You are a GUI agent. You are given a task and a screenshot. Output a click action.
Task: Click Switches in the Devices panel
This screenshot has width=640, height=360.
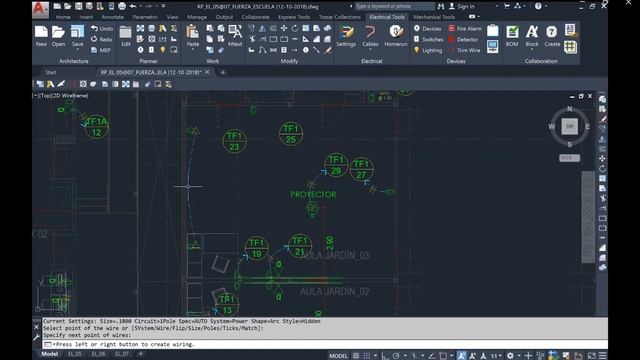(428, 39)
